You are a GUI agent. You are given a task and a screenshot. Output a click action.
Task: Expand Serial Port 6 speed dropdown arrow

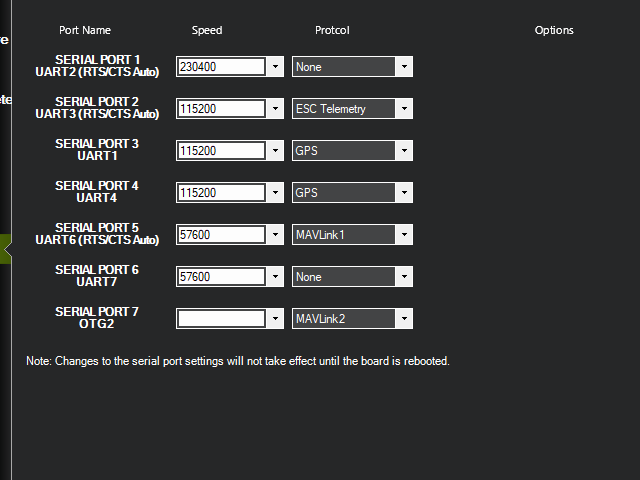(276, 277)
